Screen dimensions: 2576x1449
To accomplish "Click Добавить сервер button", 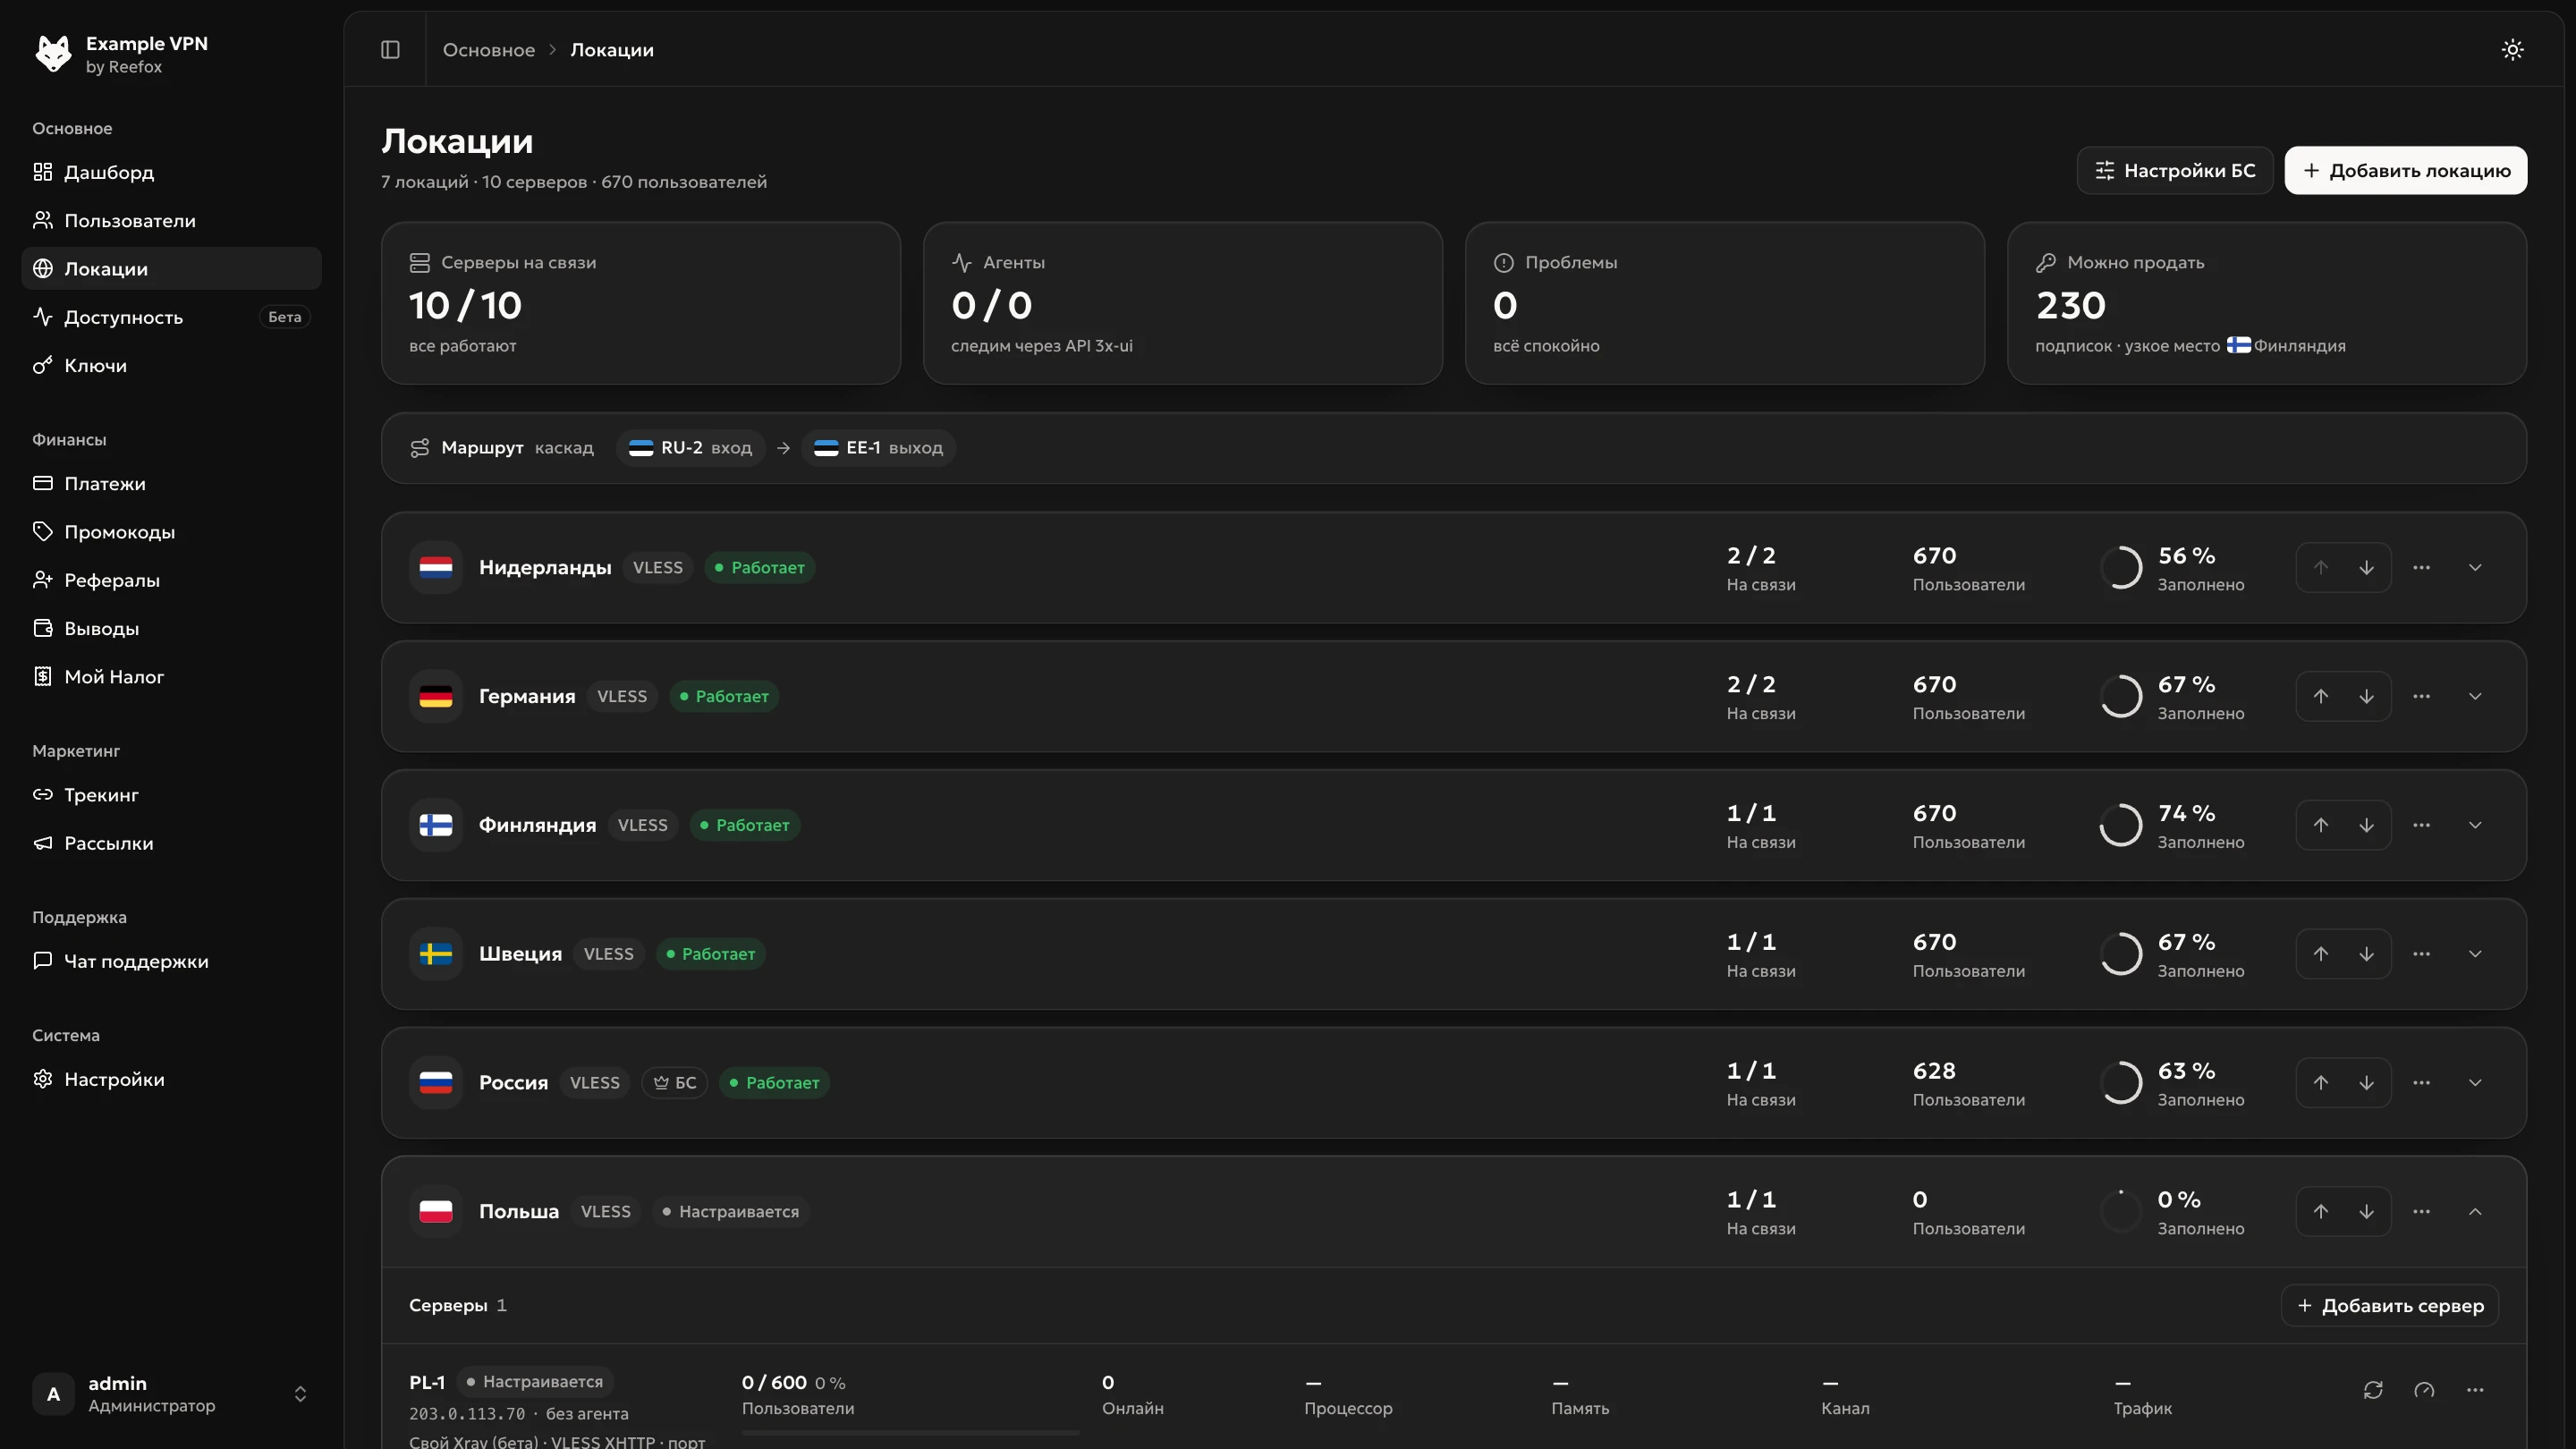I will [x=2389, y=1305].
